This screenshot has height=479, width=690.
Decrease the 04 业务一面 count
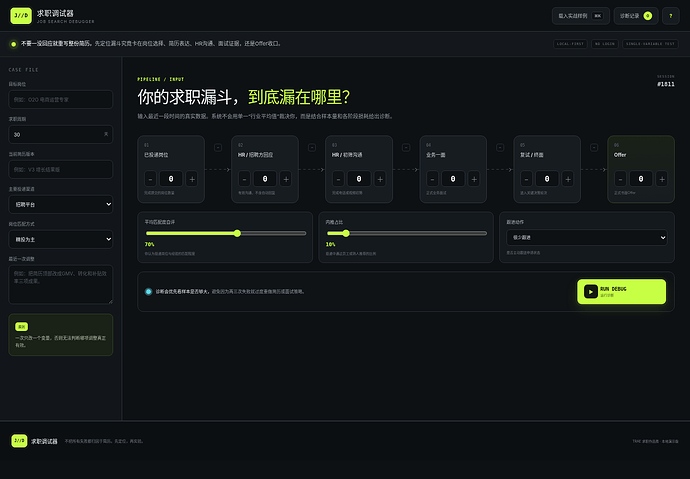tap(433, 179)
